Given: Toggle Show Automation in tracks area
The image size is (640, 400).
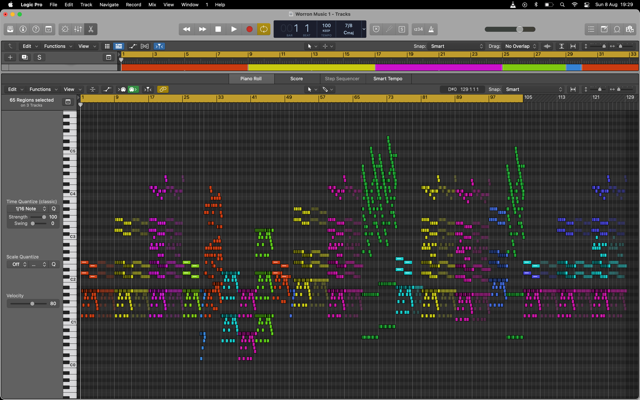Looking at the screenshot, I should pos(132,46).
